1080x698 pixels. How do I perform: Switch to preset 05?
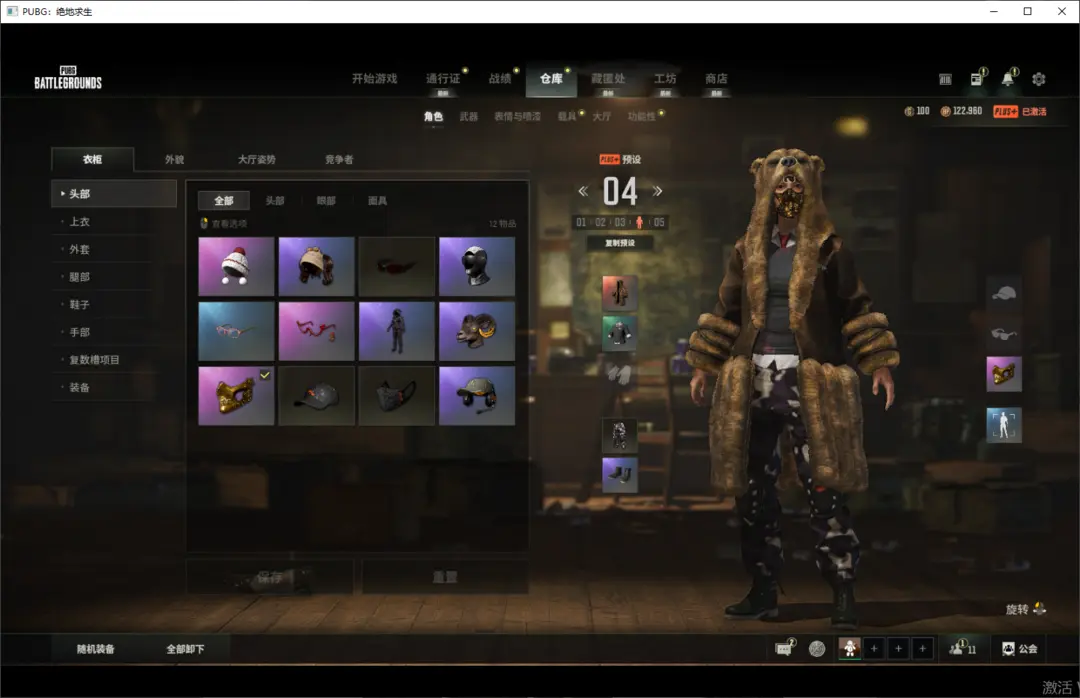point(659,223)
